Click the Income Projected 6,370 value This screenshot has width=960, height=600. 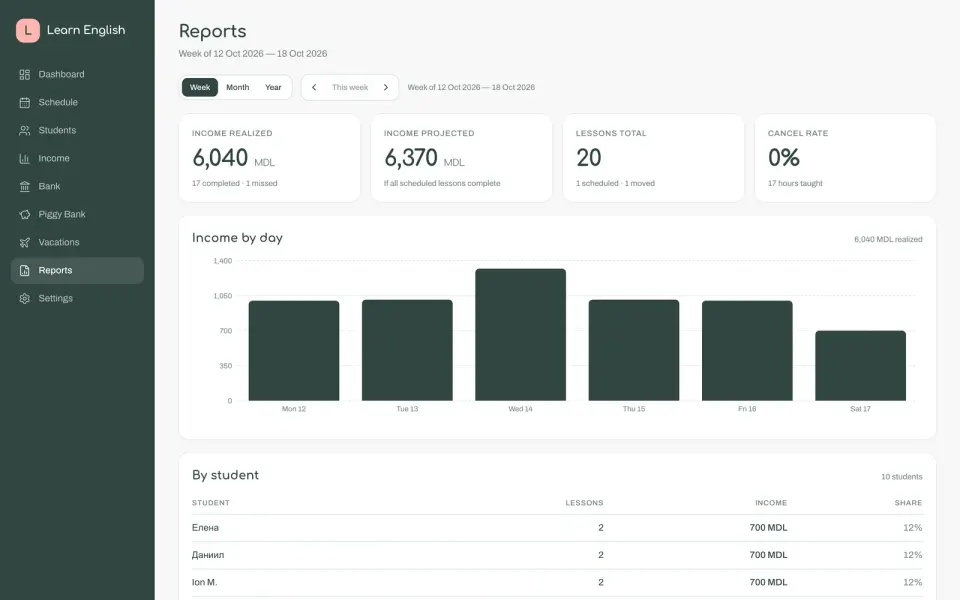[x=411, y=158]
